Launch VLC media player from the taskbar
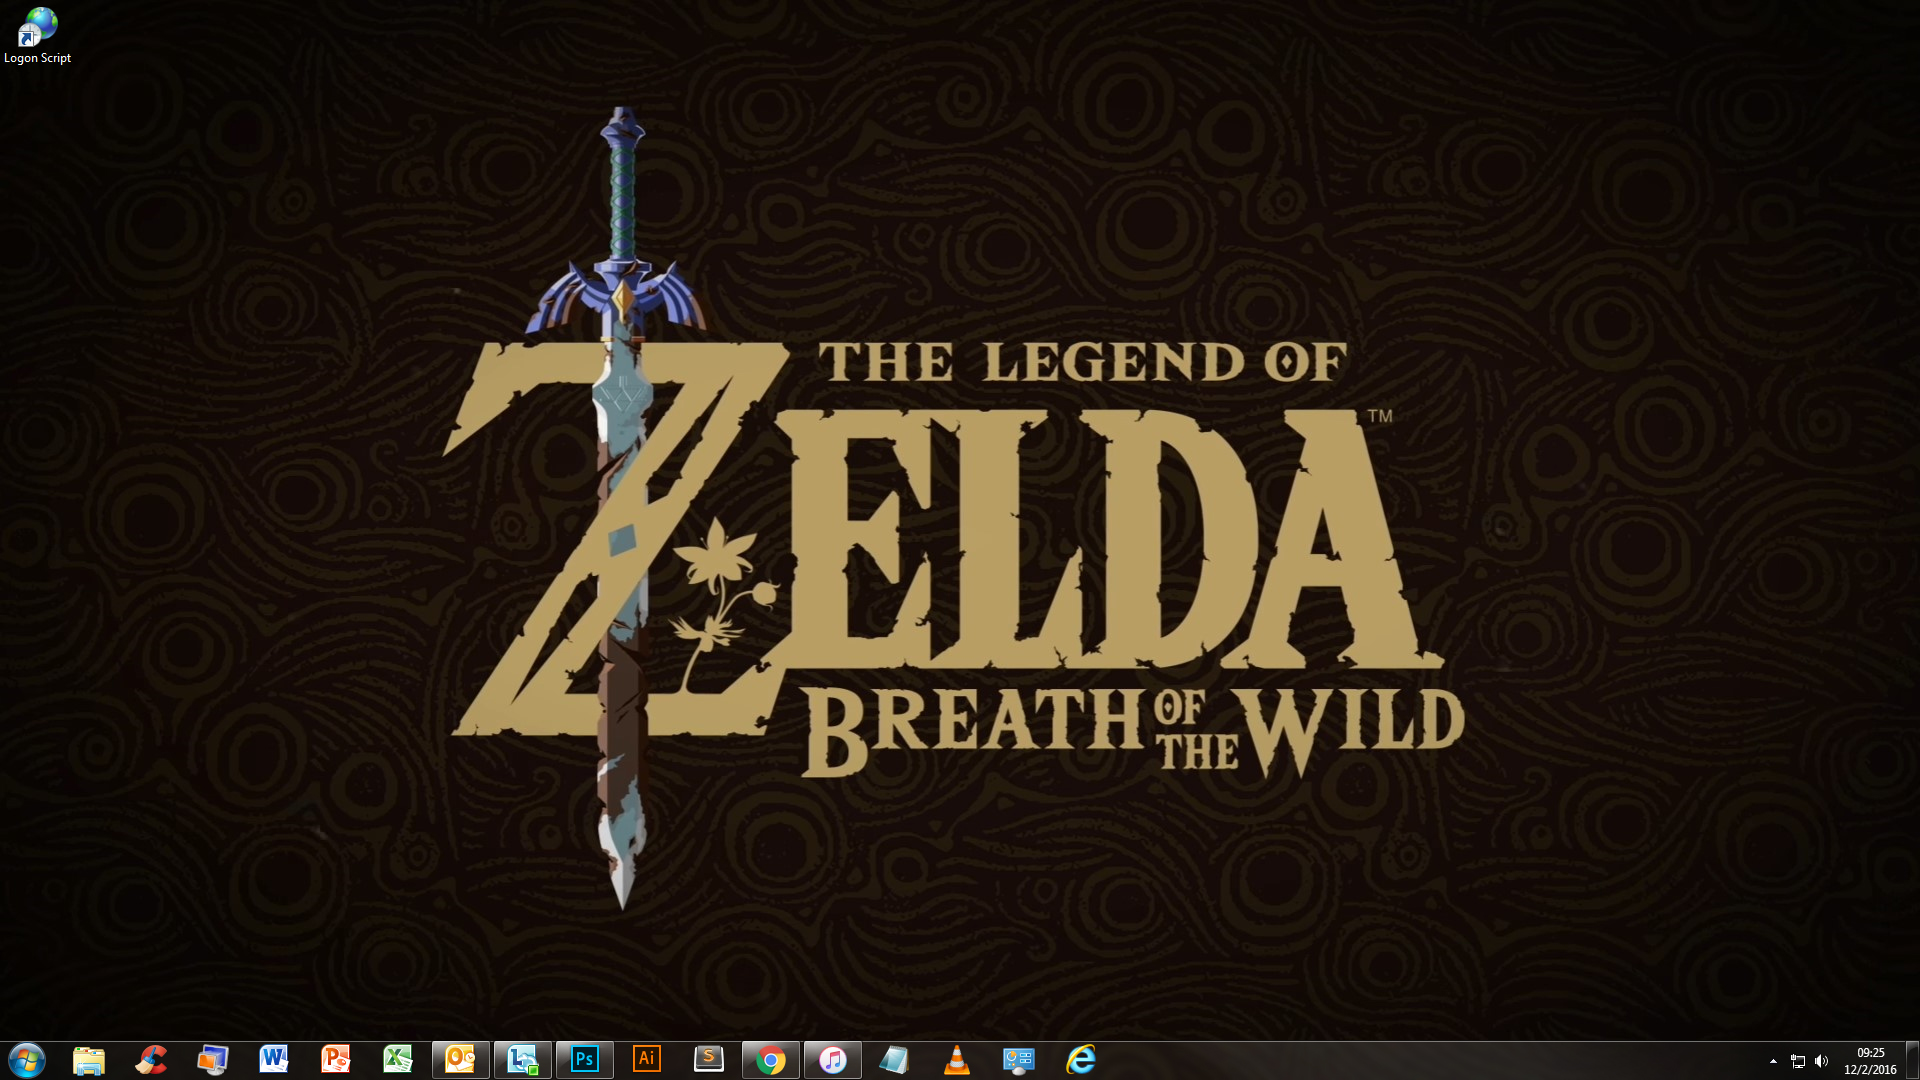This screenshot has height=1080, width=1920. click(957, 1060)
